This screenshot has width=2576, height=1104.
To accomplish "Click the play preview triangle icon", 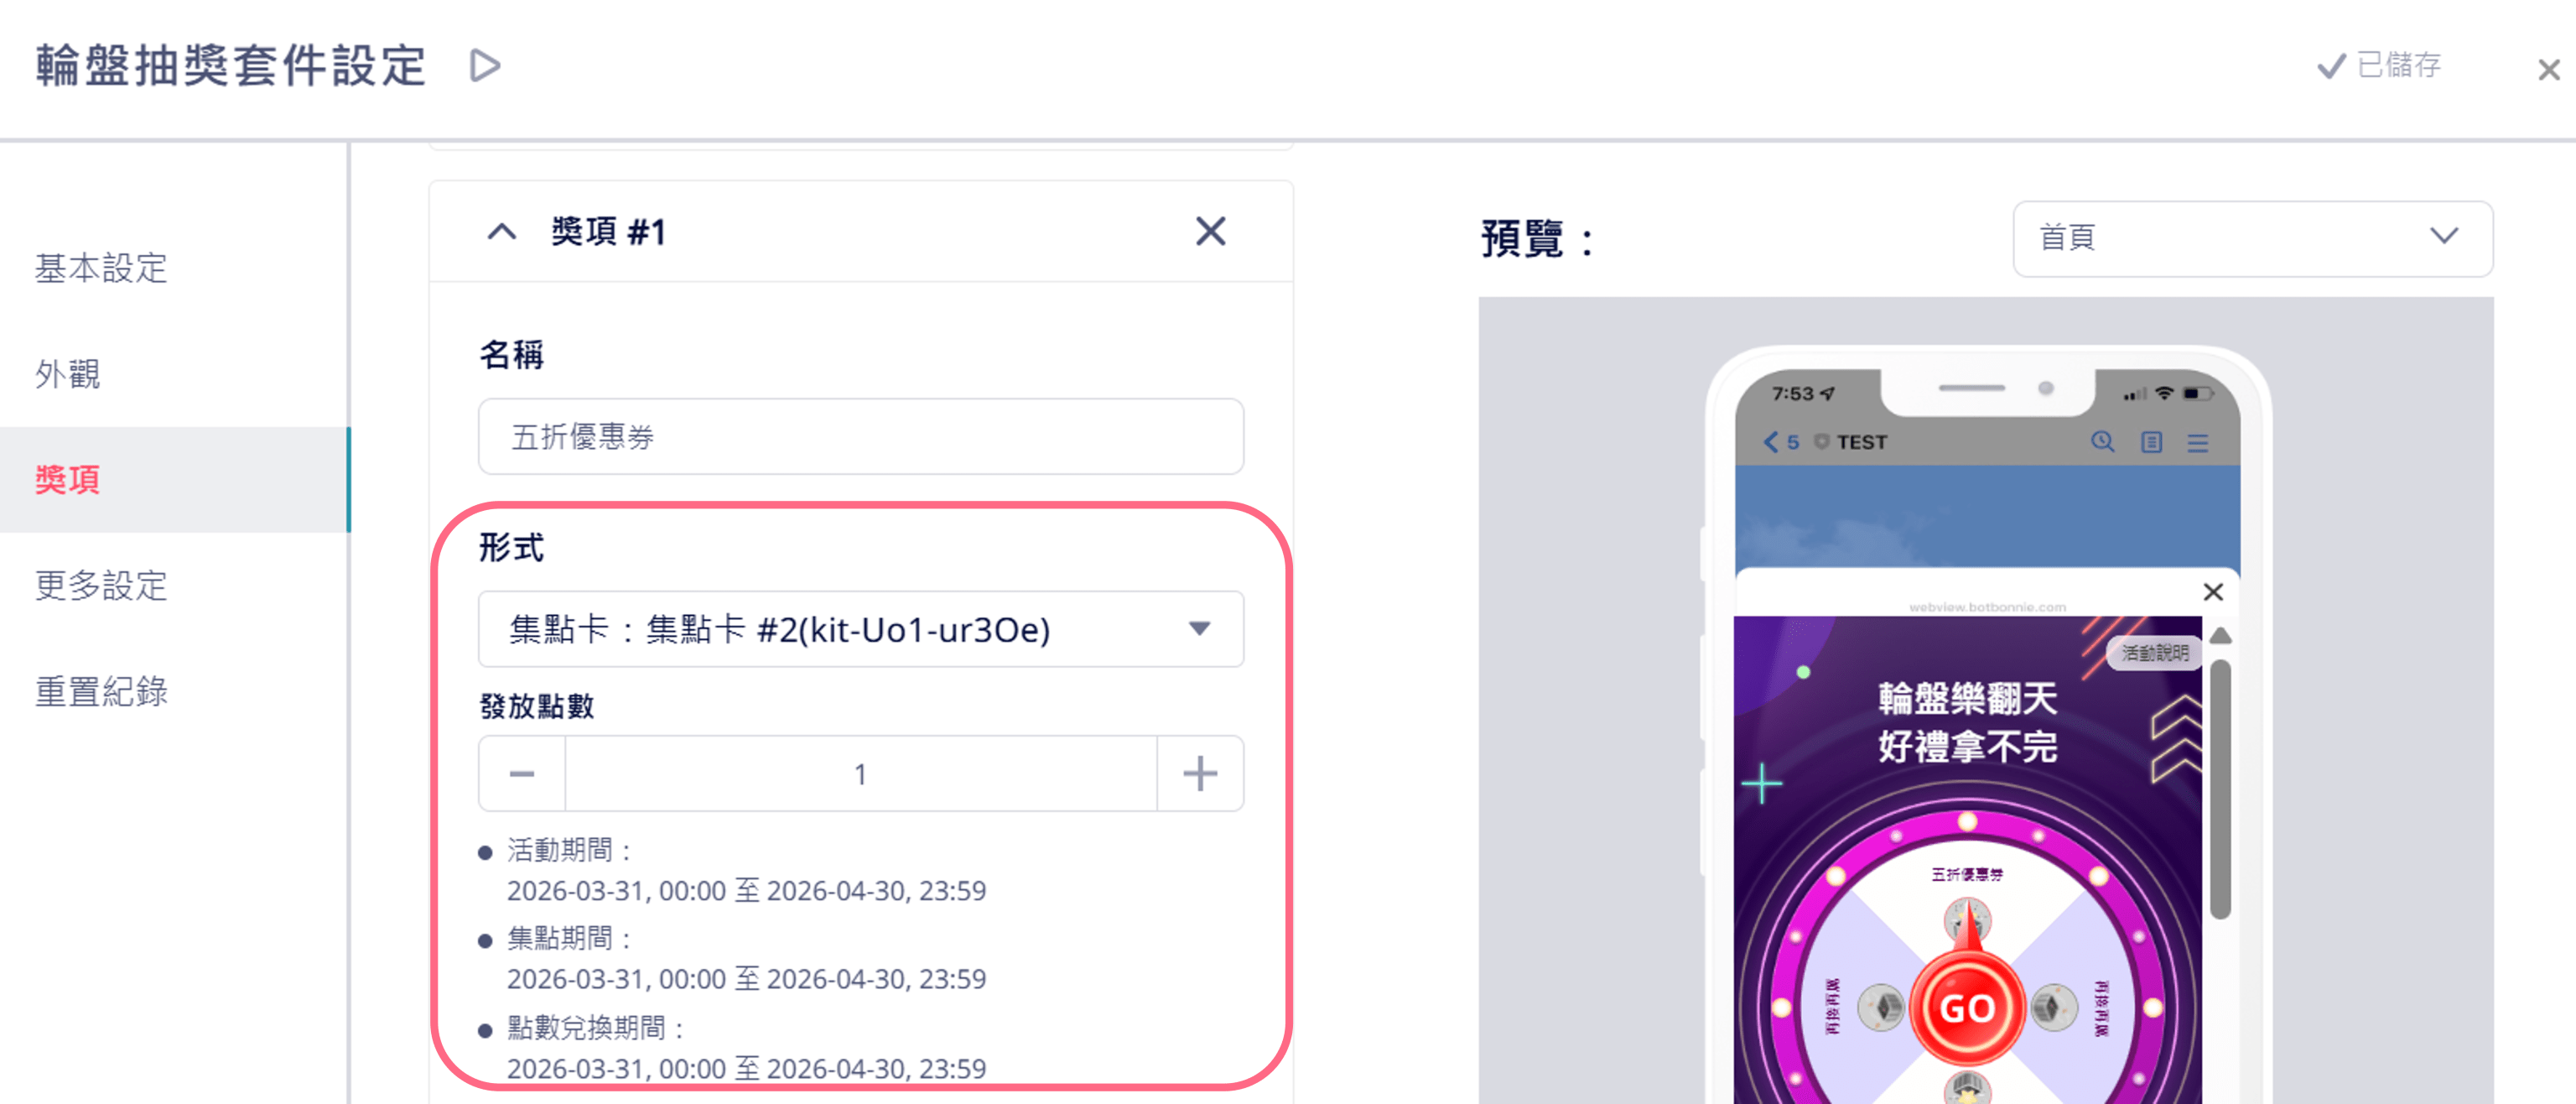I will pos(485,66).
